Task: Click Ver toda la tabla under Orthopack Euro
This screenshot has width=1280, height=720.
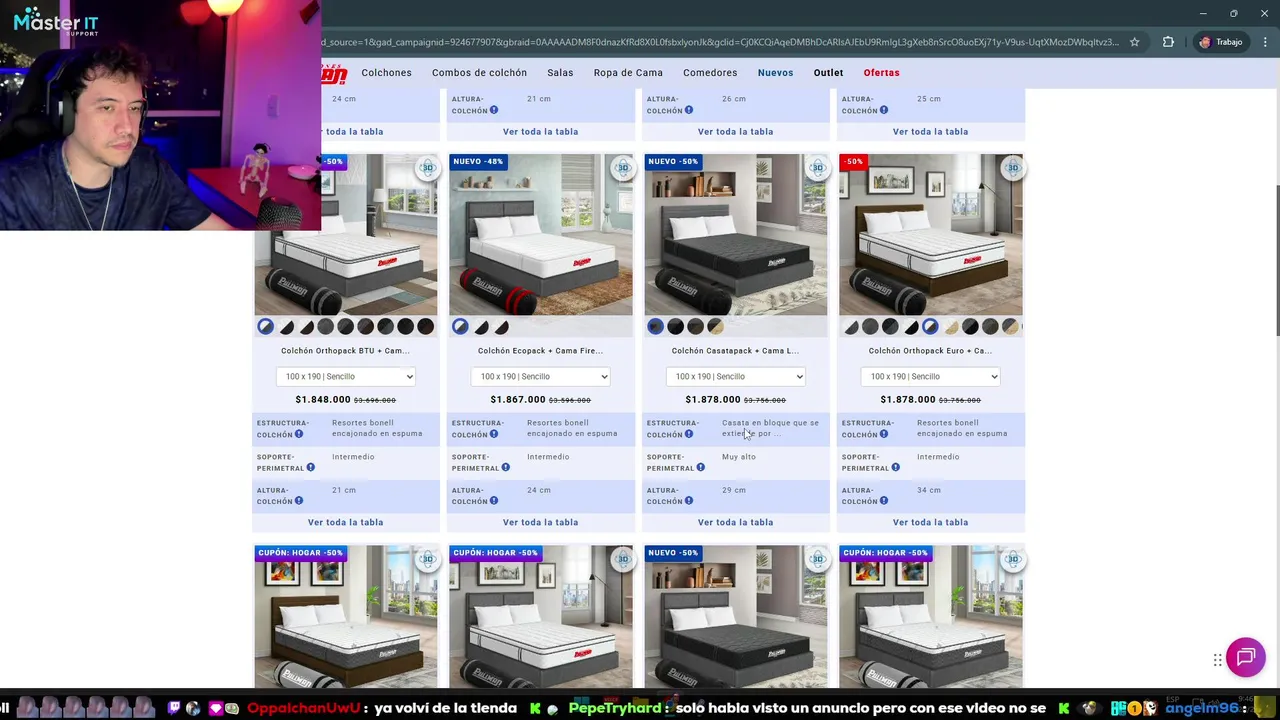Action: coord(930,522)
